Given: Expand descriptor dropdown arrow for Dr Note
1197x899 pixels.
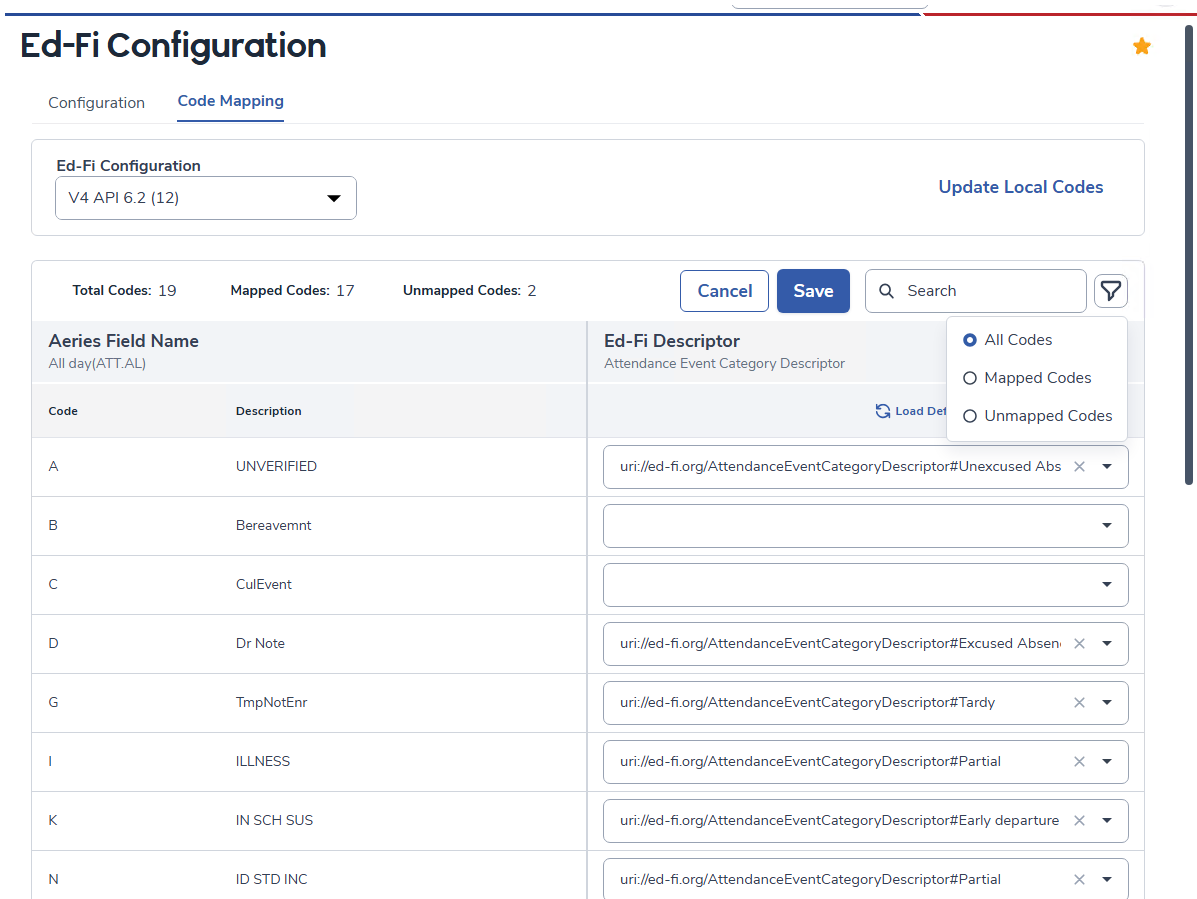Looking at the screenshot, I should (1107, 643).
